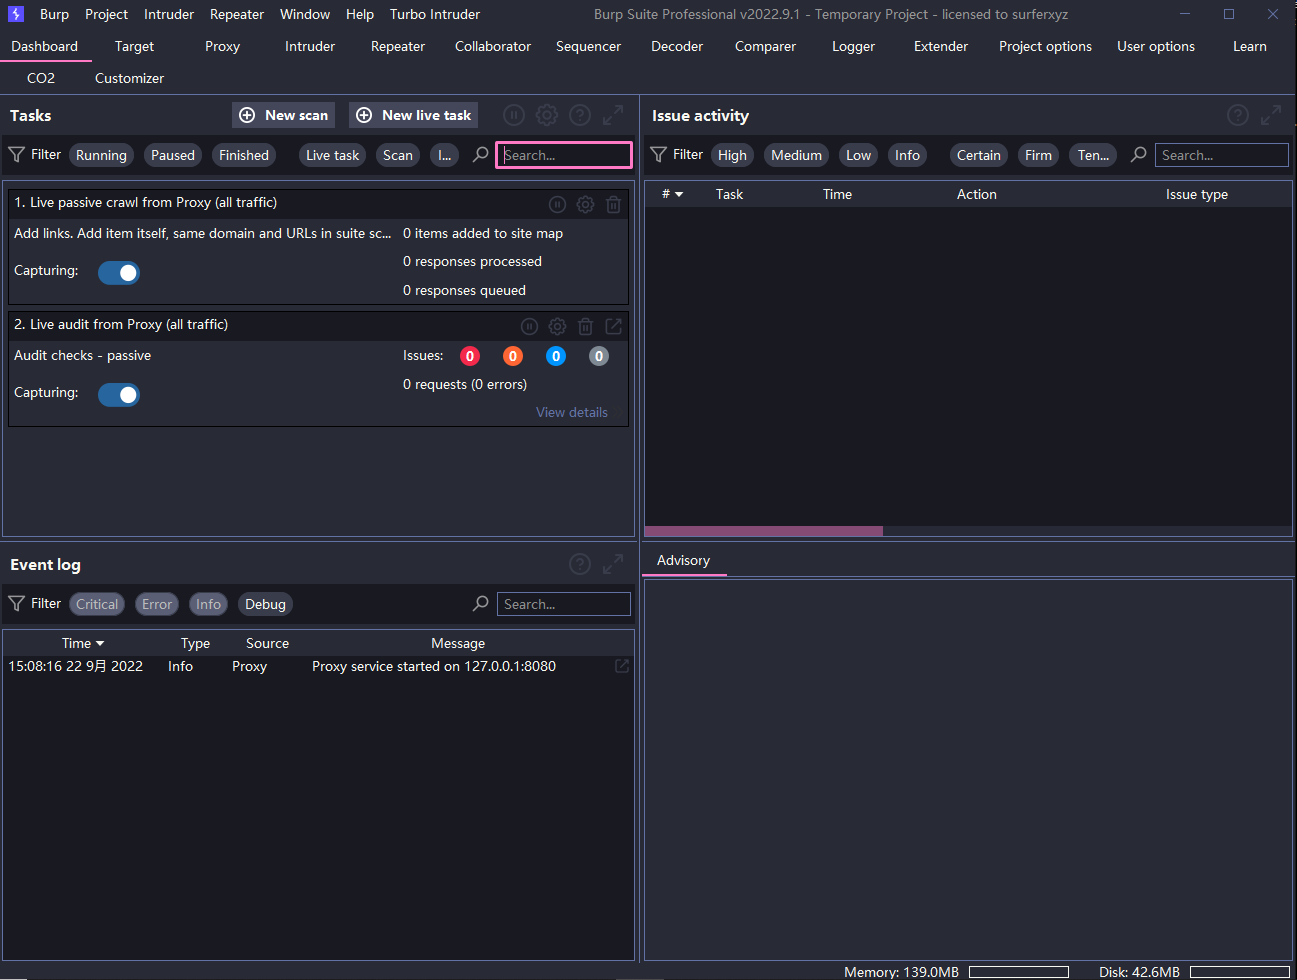Click the Burp Suite logo icon
Screen dimensions: 1297x980
click(16, 14)
